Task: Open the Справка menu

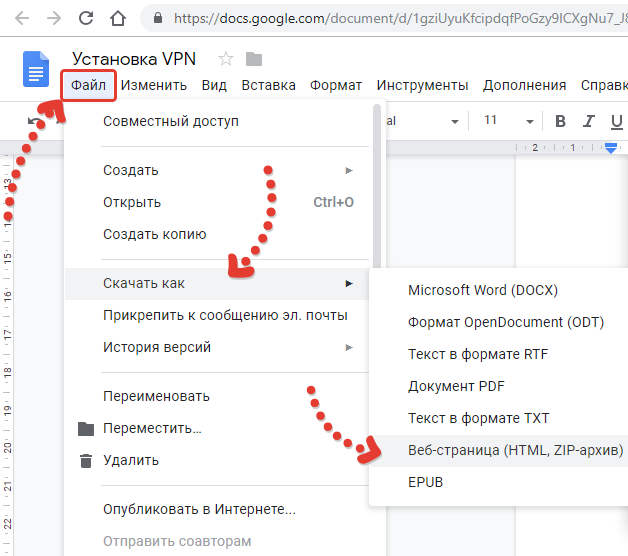Action: [x=604, y=85]
